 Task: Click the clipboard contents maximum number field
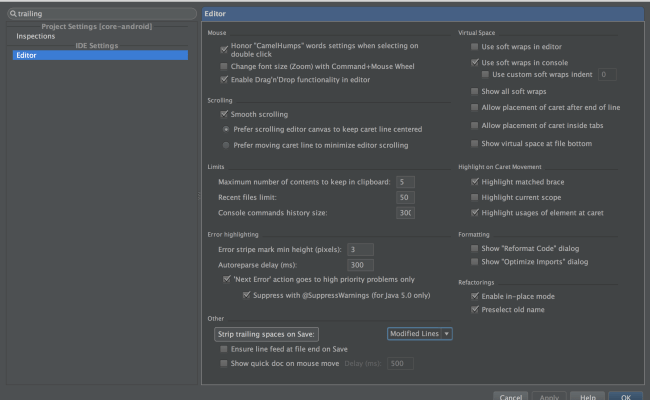point(405,182)
